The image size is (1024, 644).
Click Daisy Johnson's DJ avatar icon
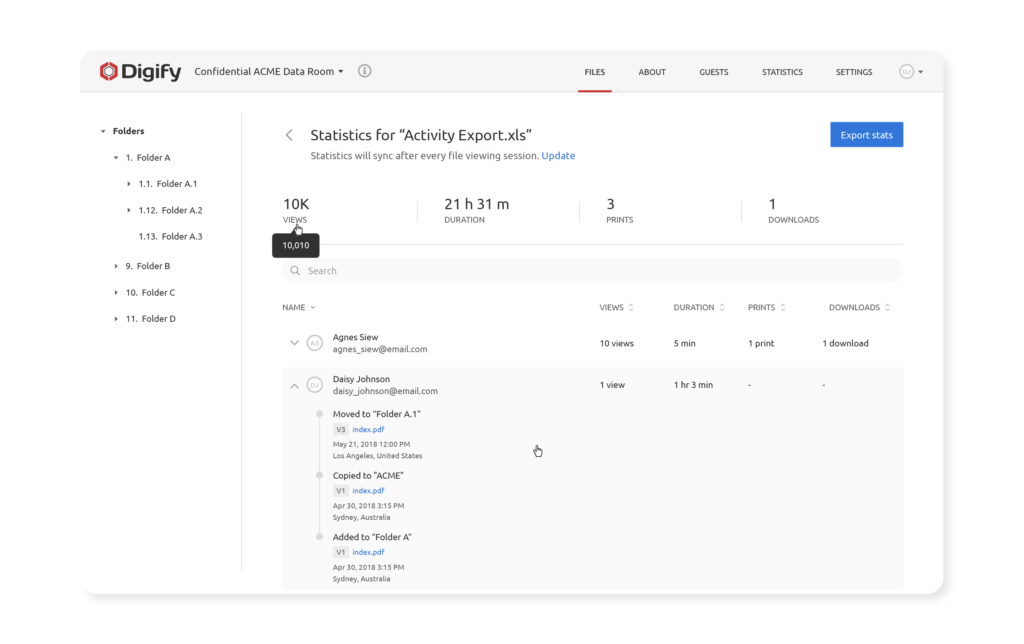pyautogui.click(x=314, y=385)
